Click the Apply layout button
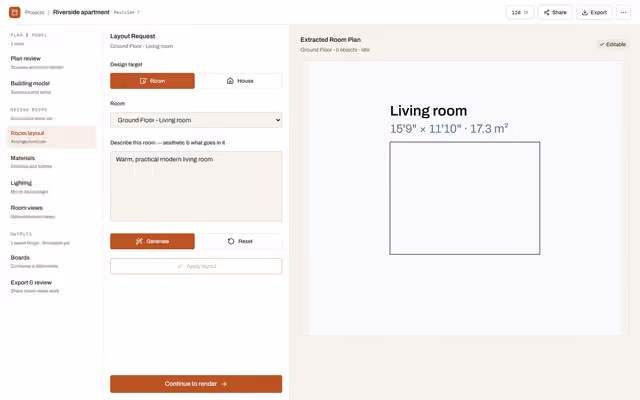 pyautogui.click(x=196, y=266)
